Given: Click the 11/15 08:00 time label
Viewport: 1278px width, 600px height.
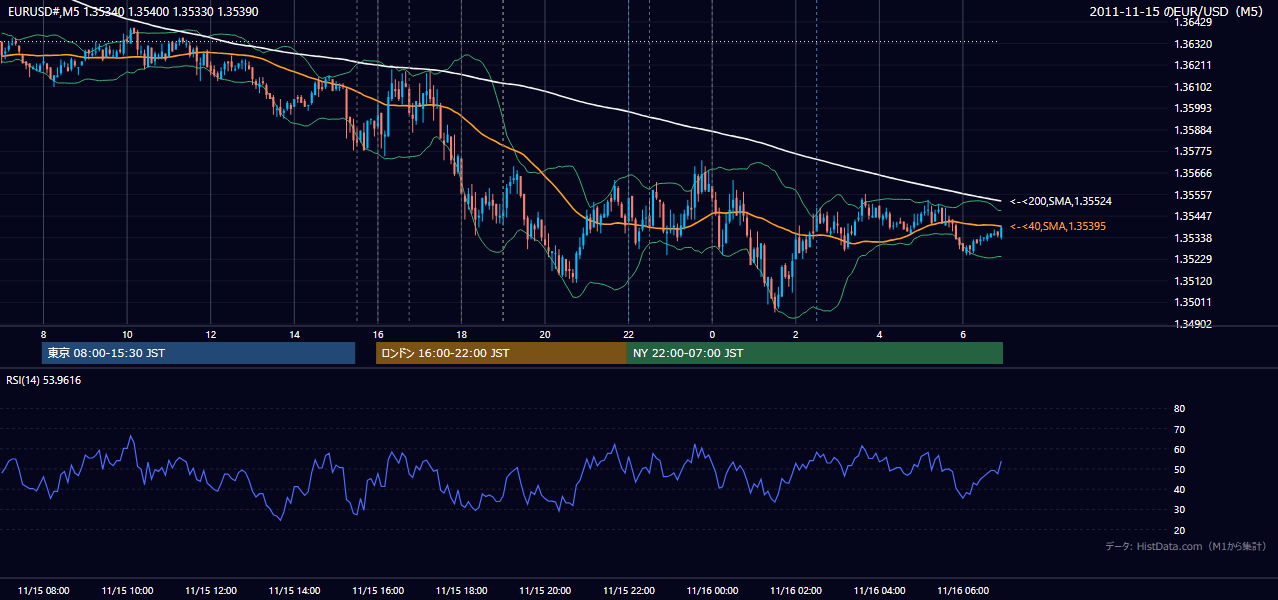Looking at the screenshot, I should click(43, 591).
